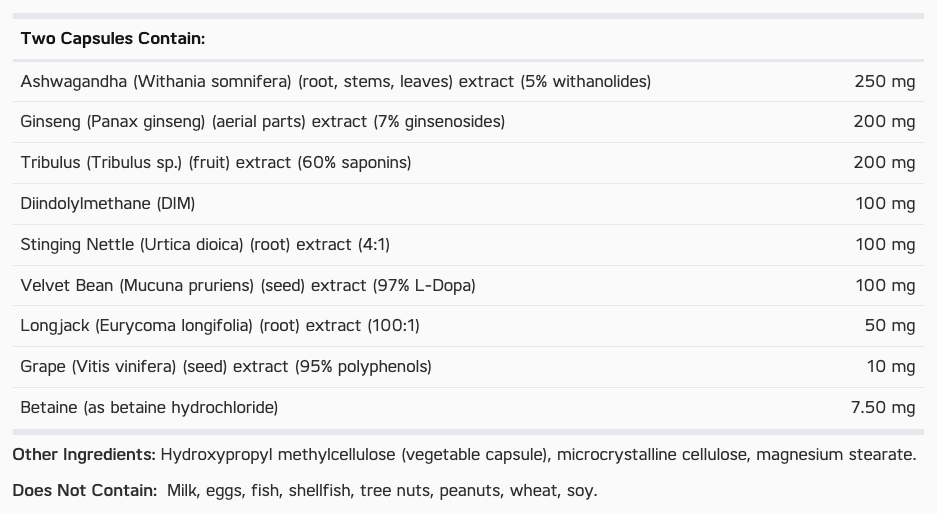Select the Ashwagandha extract ingredient row
Viewport: 937px width, 514px height.
point(468,81)
